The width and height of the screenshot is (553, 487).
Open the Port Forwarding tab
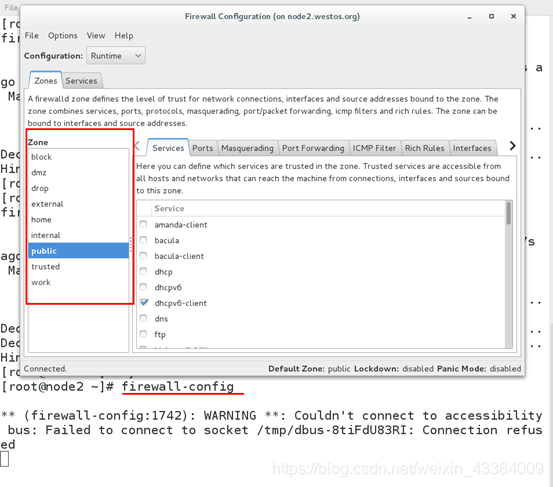point(313,148)
